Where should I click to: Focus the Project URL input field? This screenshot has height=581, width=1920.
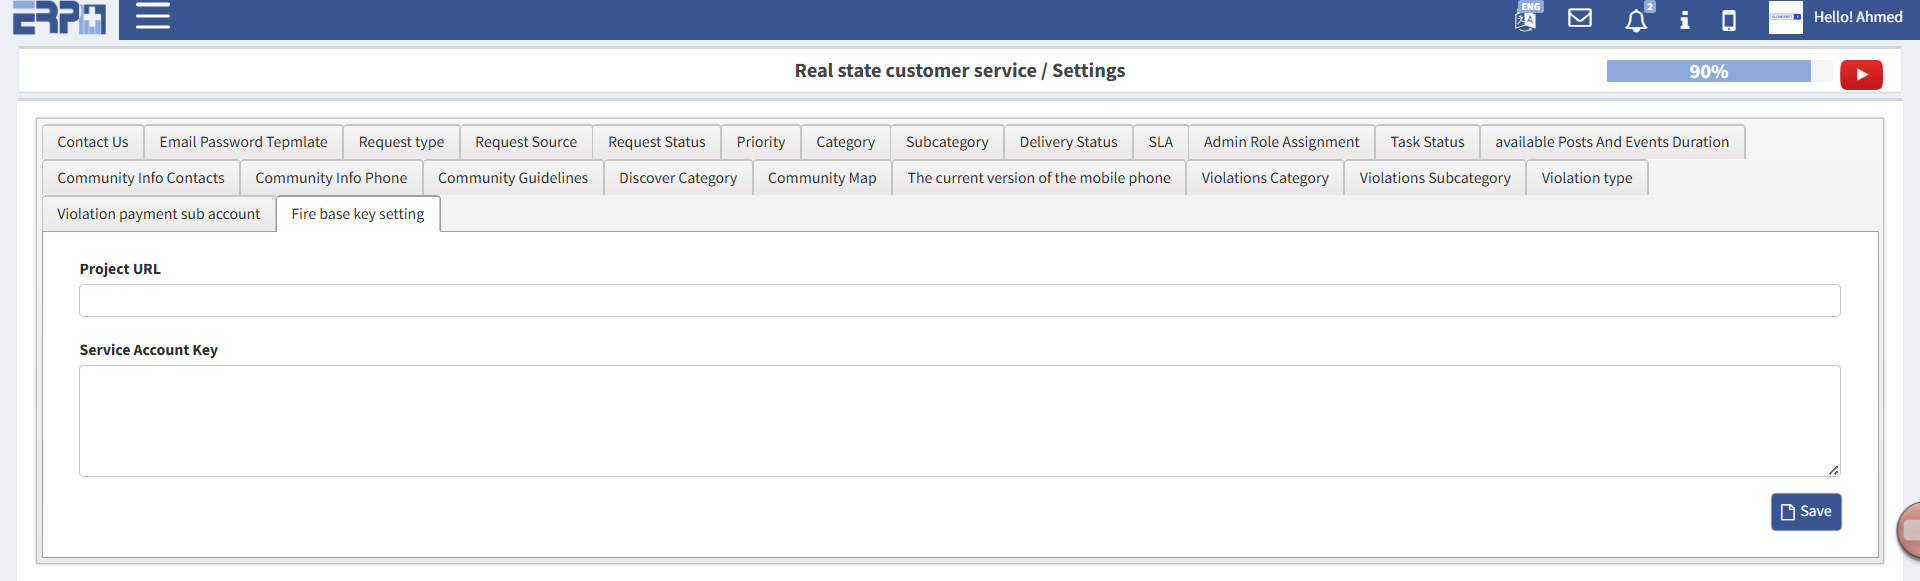[x=959, y=301]
